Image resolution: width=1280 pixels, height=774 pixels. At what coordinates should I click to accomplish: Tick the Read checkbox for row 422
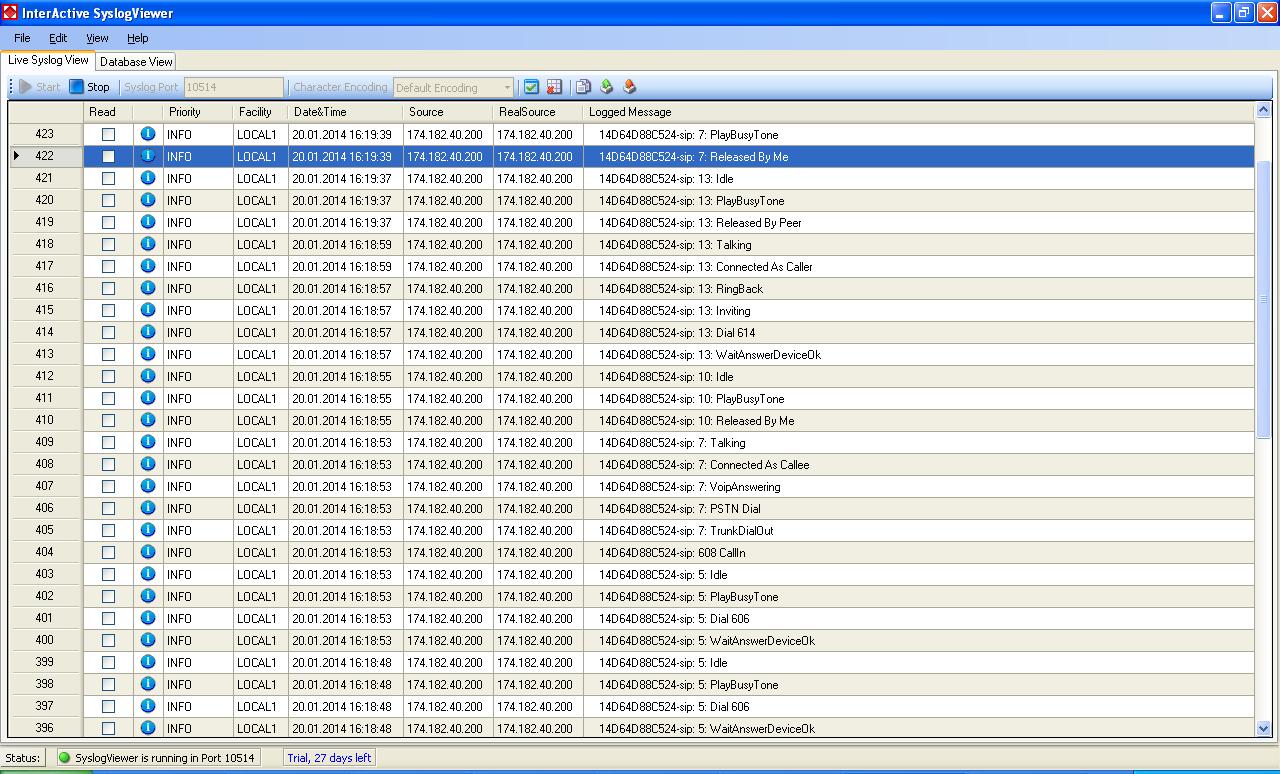click(108, 156)
